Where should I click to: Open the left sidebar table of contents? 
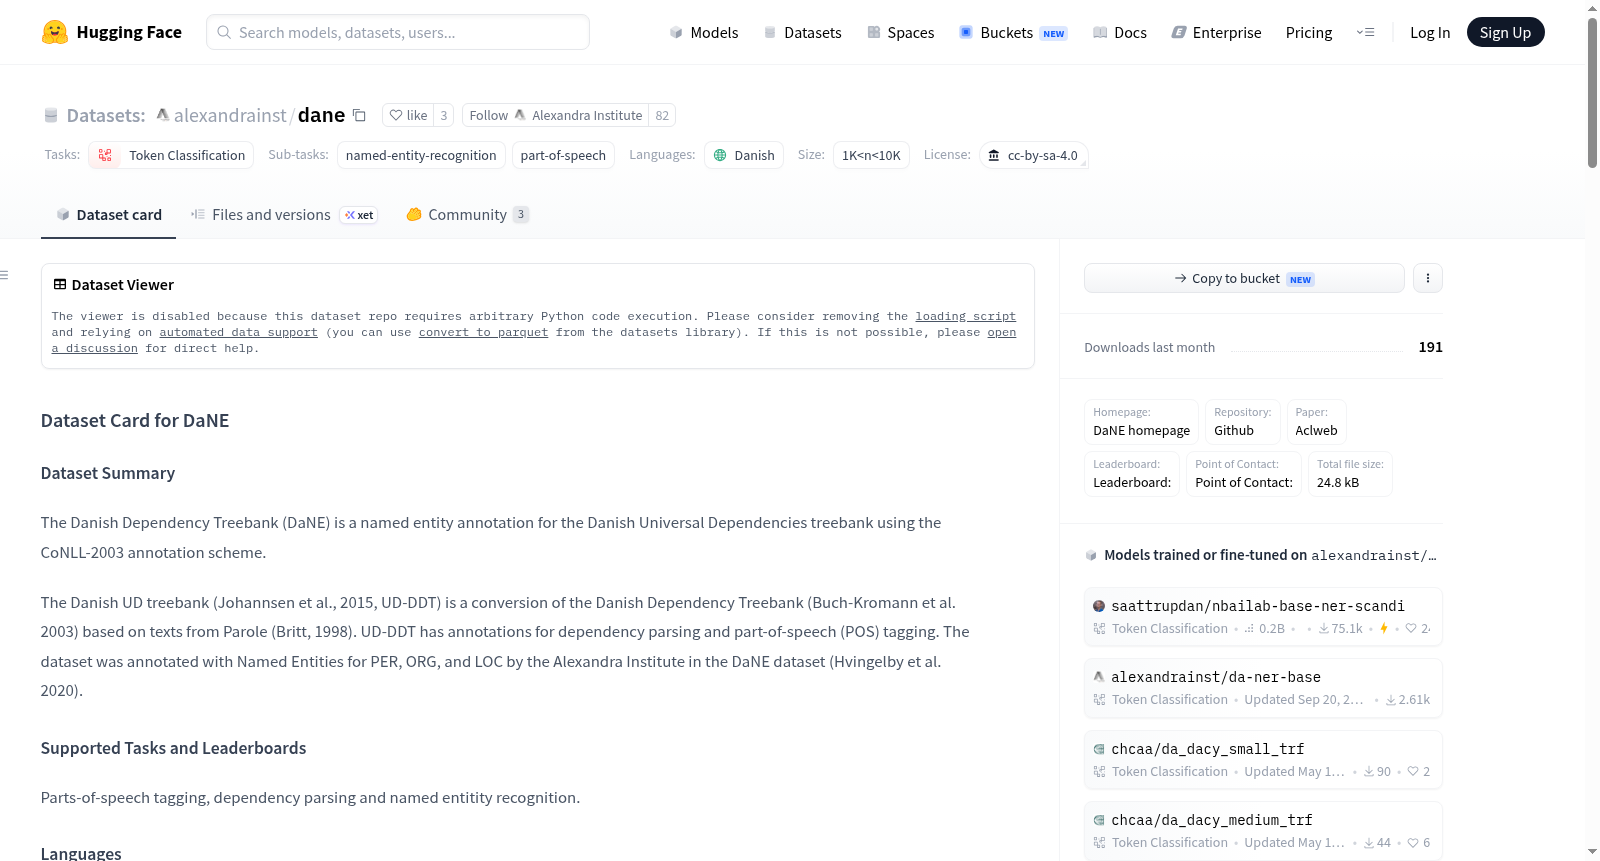tap(5, 275)
